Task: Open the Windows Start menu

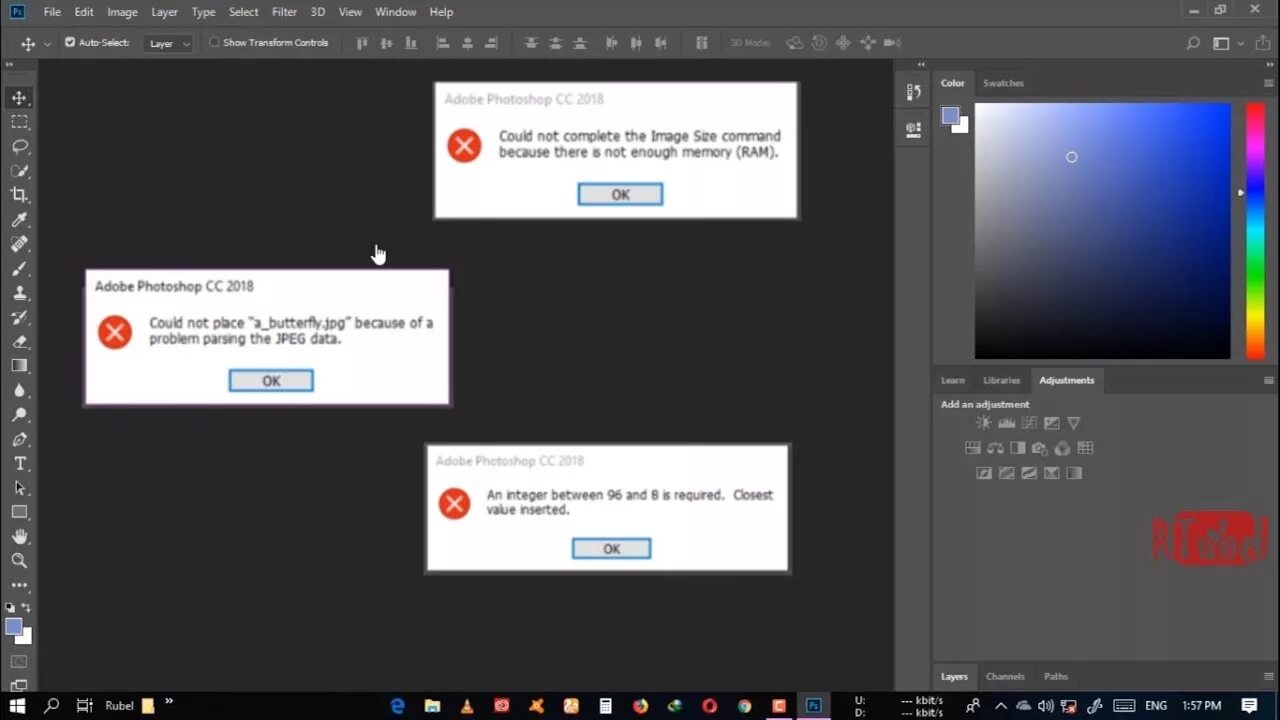Action: [17, 705]
